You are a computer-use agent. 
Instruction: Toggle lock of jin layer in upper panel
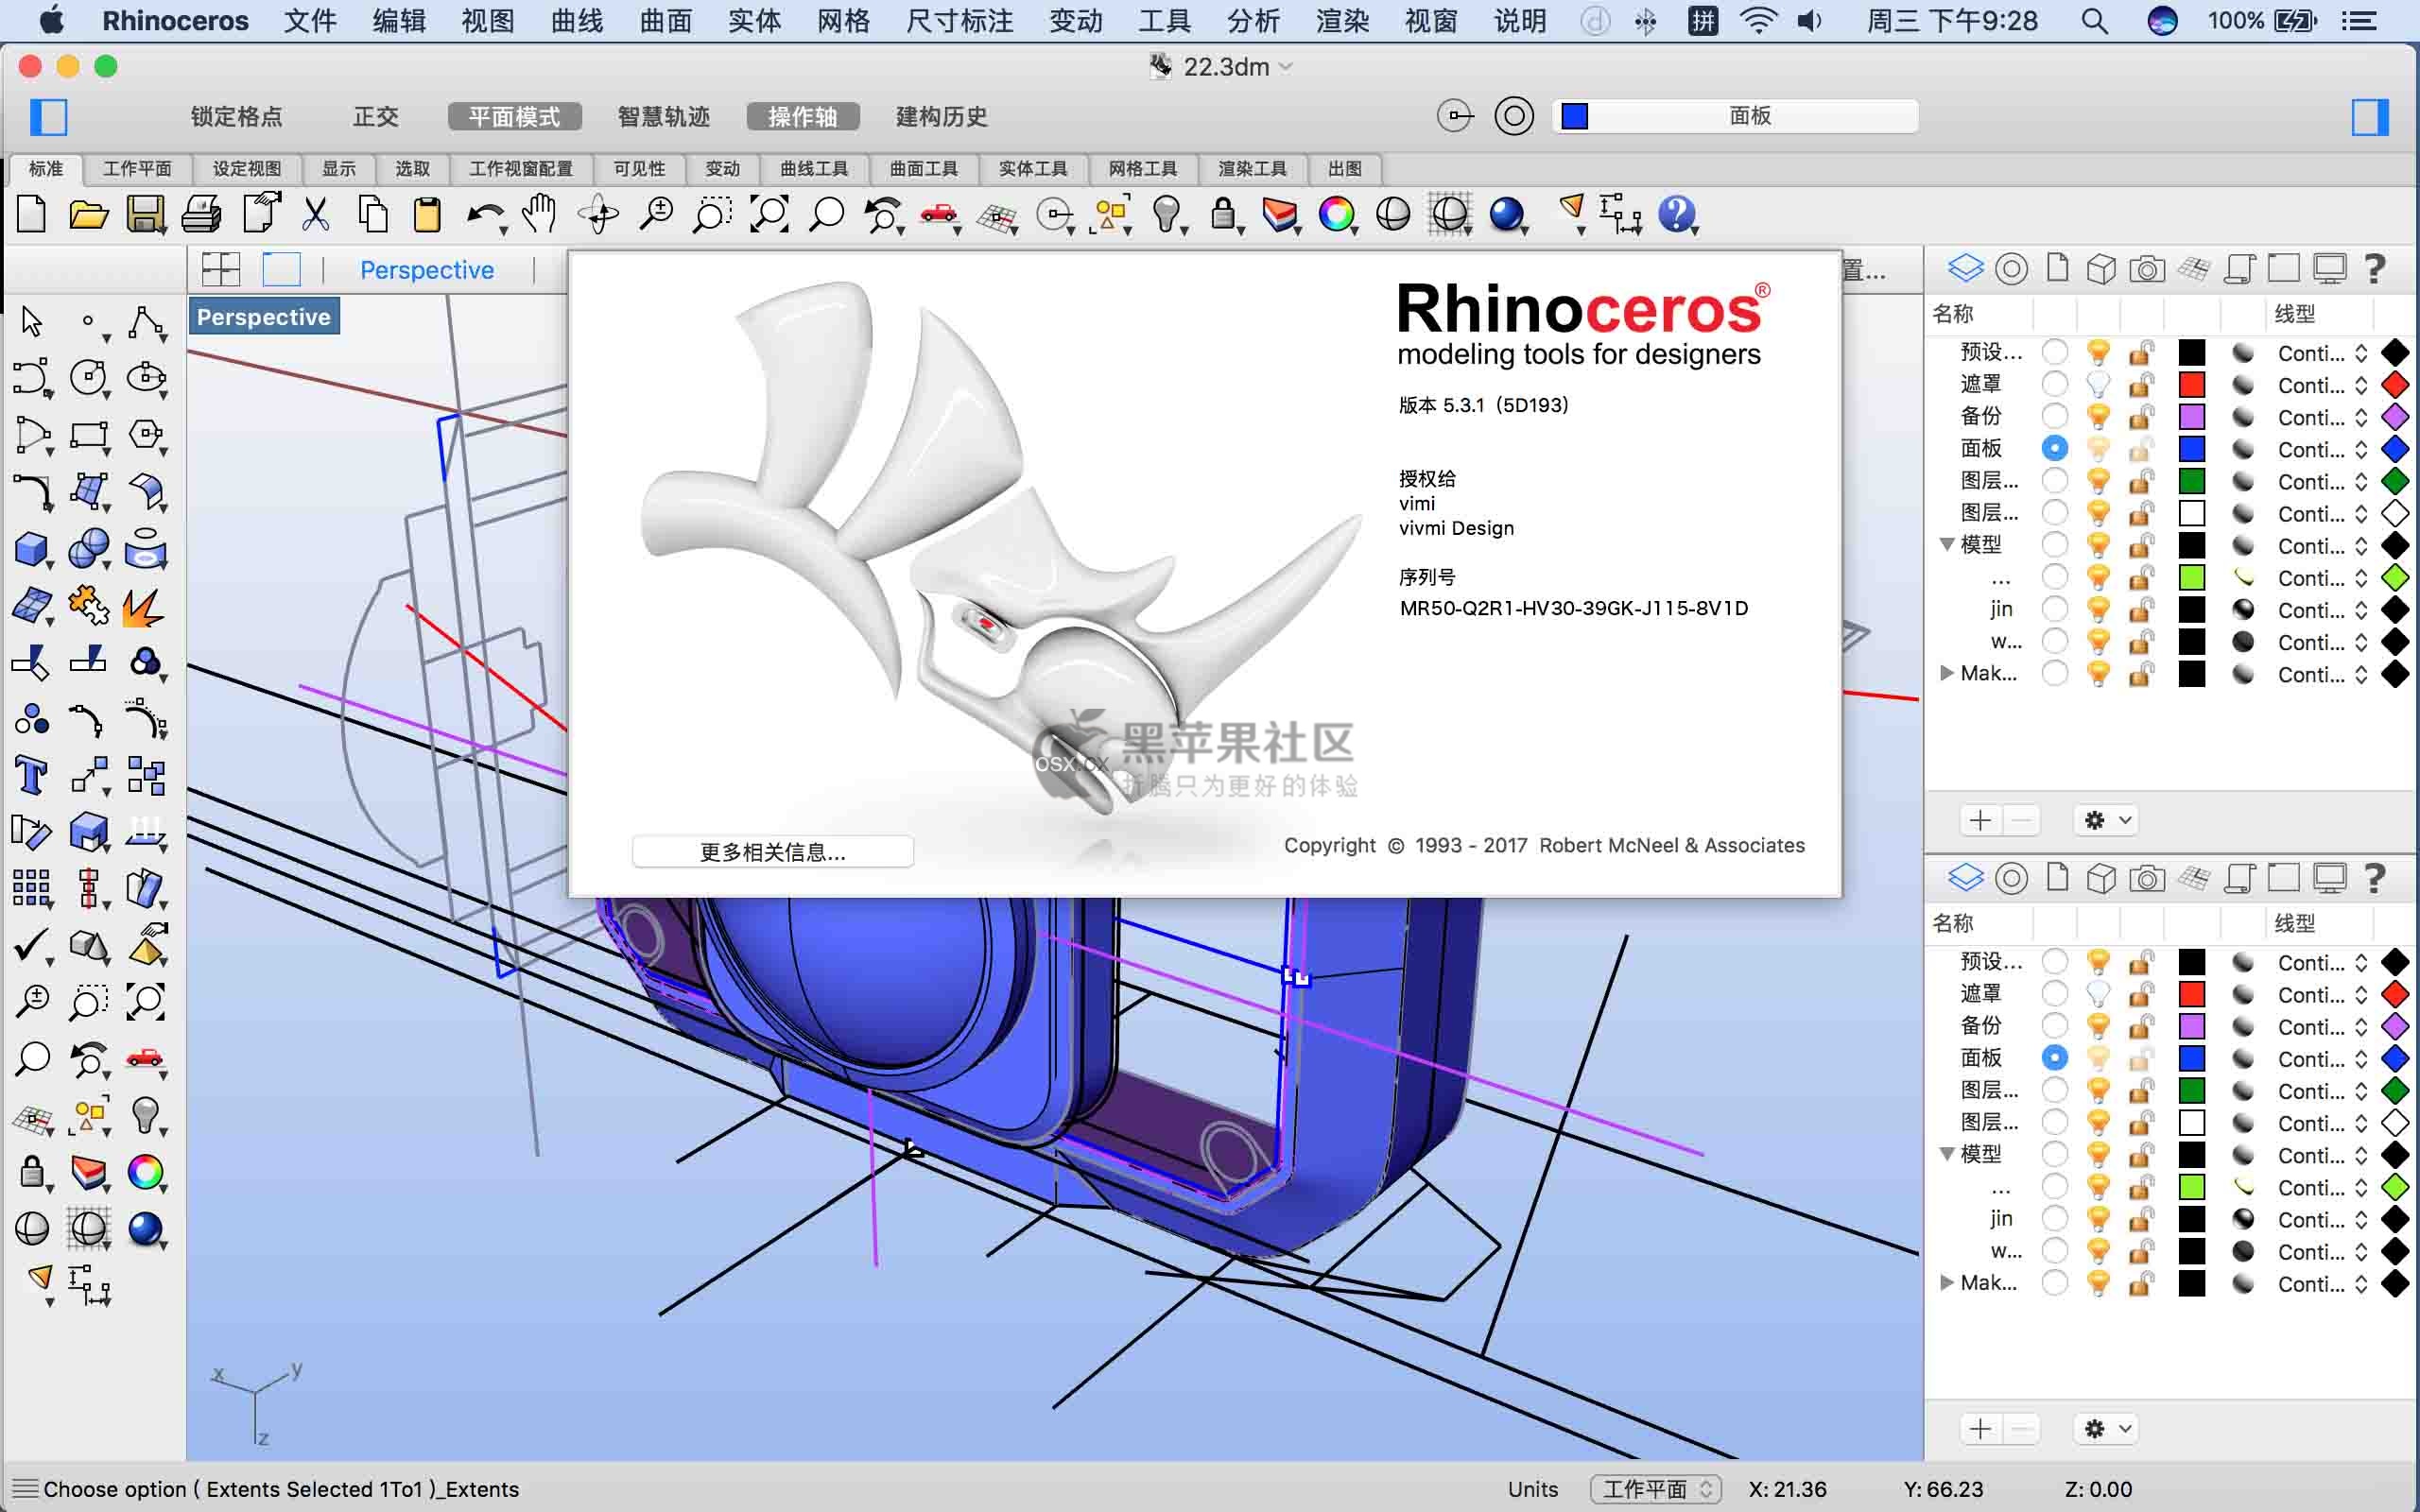tap(2141, 609)
